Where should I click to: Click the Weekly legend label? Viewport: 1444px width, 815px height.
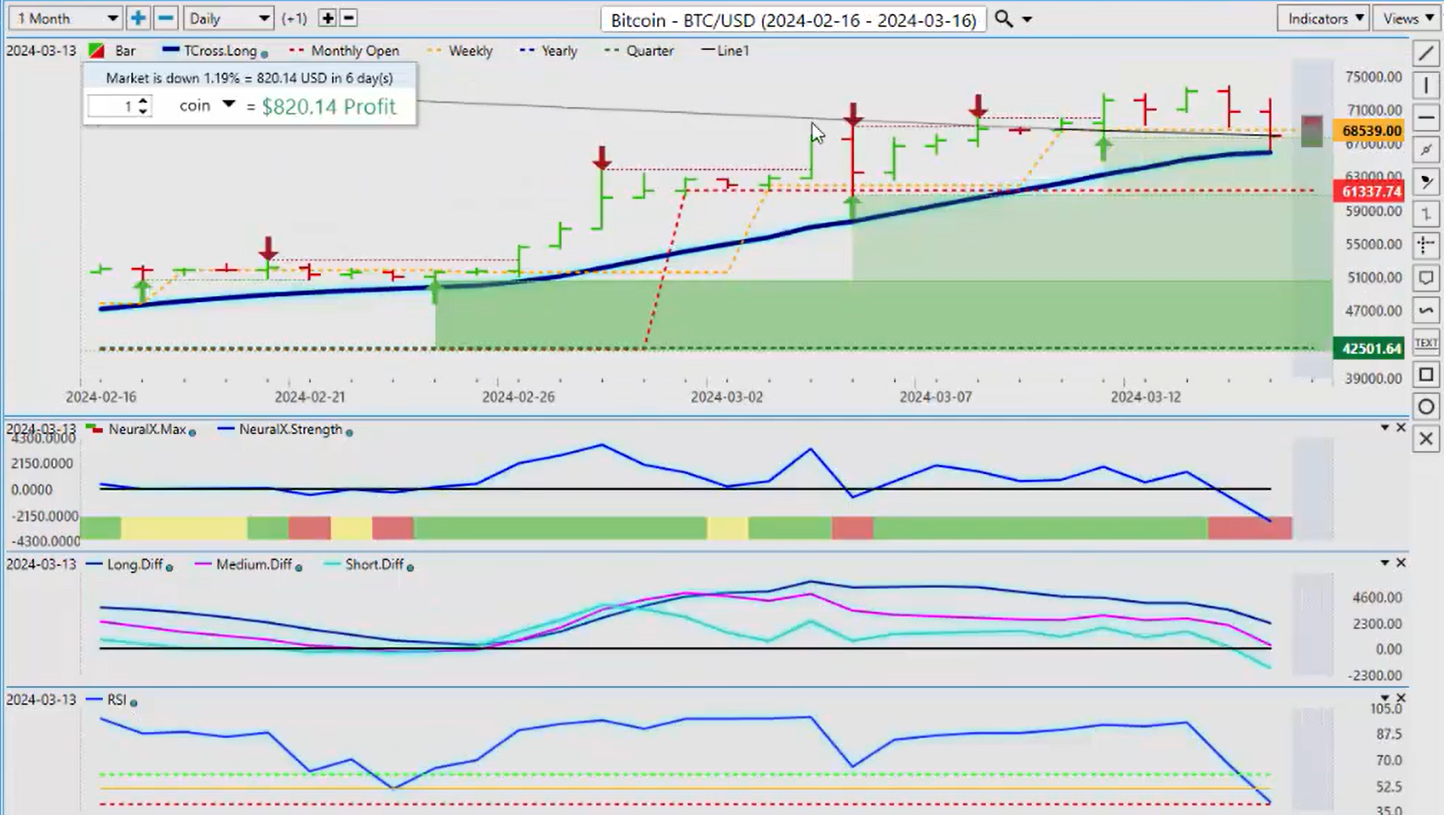(470, 50)
